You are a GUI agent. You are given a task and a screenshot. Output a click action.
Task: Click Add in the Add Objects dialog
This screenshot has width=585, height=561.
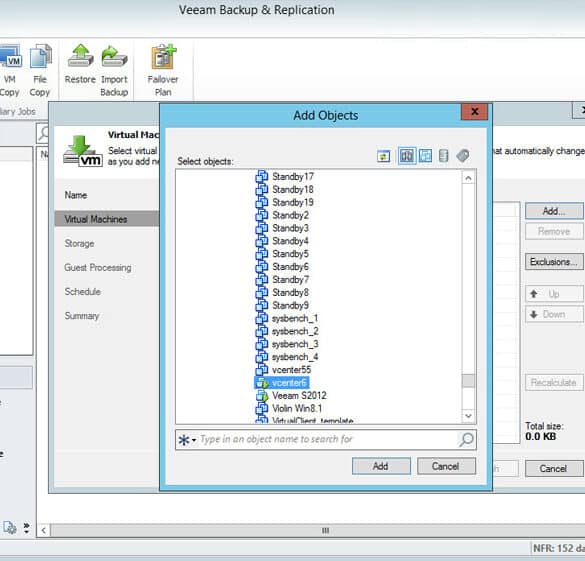(x=381, y=466)
